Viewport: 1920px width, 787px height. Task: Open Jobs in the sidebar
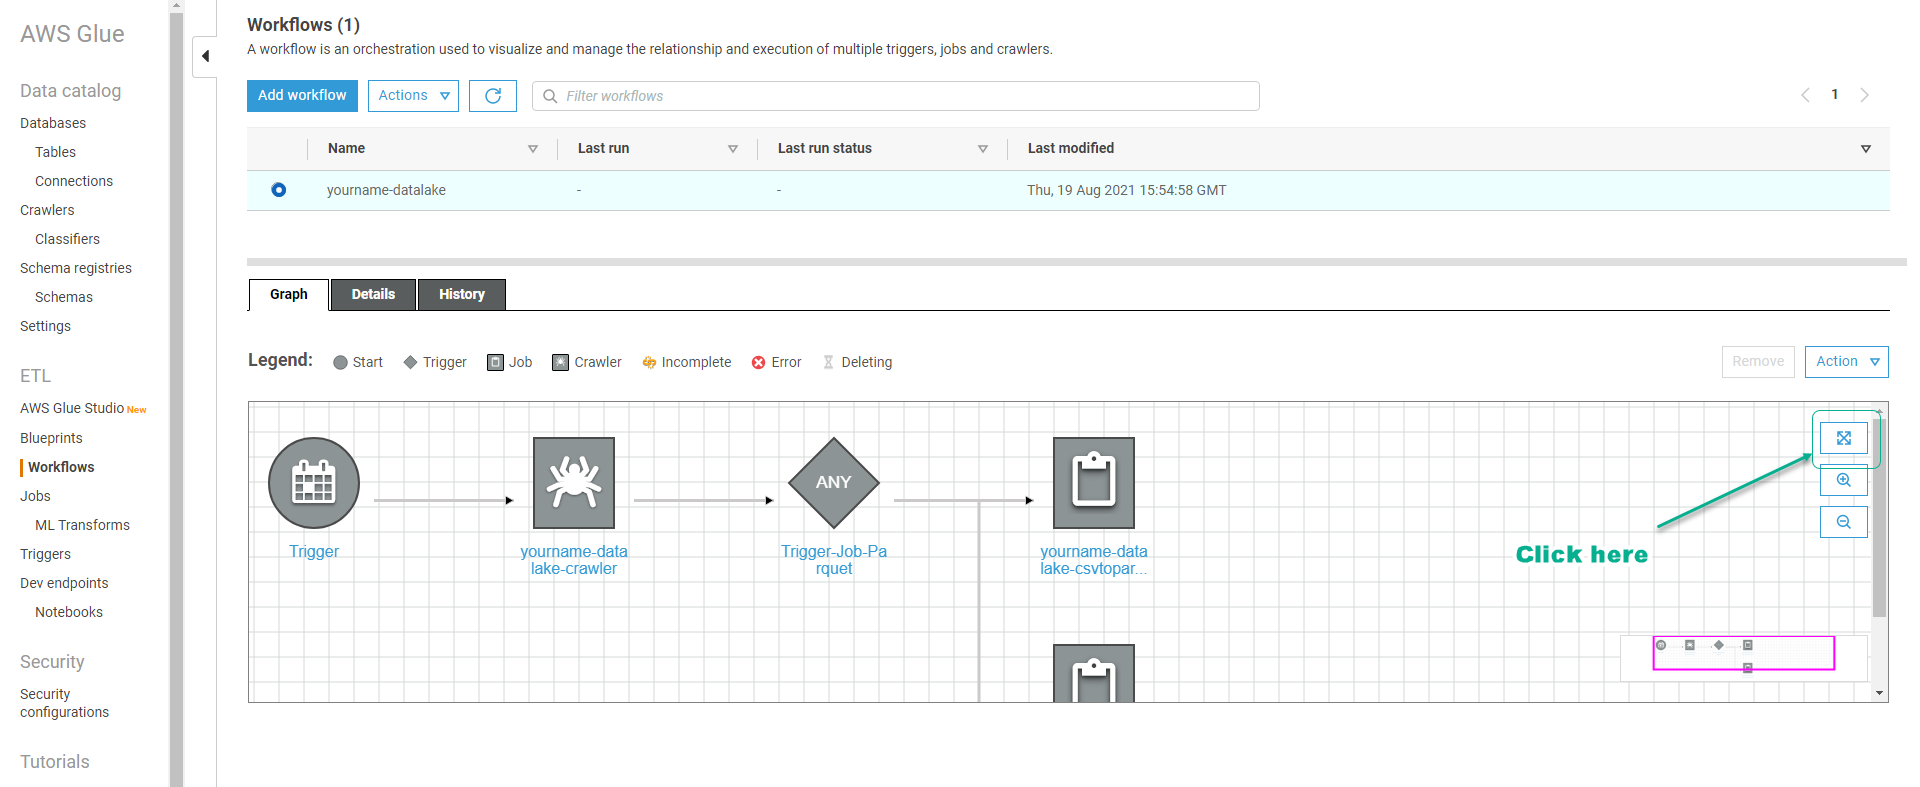pos(35,496)
